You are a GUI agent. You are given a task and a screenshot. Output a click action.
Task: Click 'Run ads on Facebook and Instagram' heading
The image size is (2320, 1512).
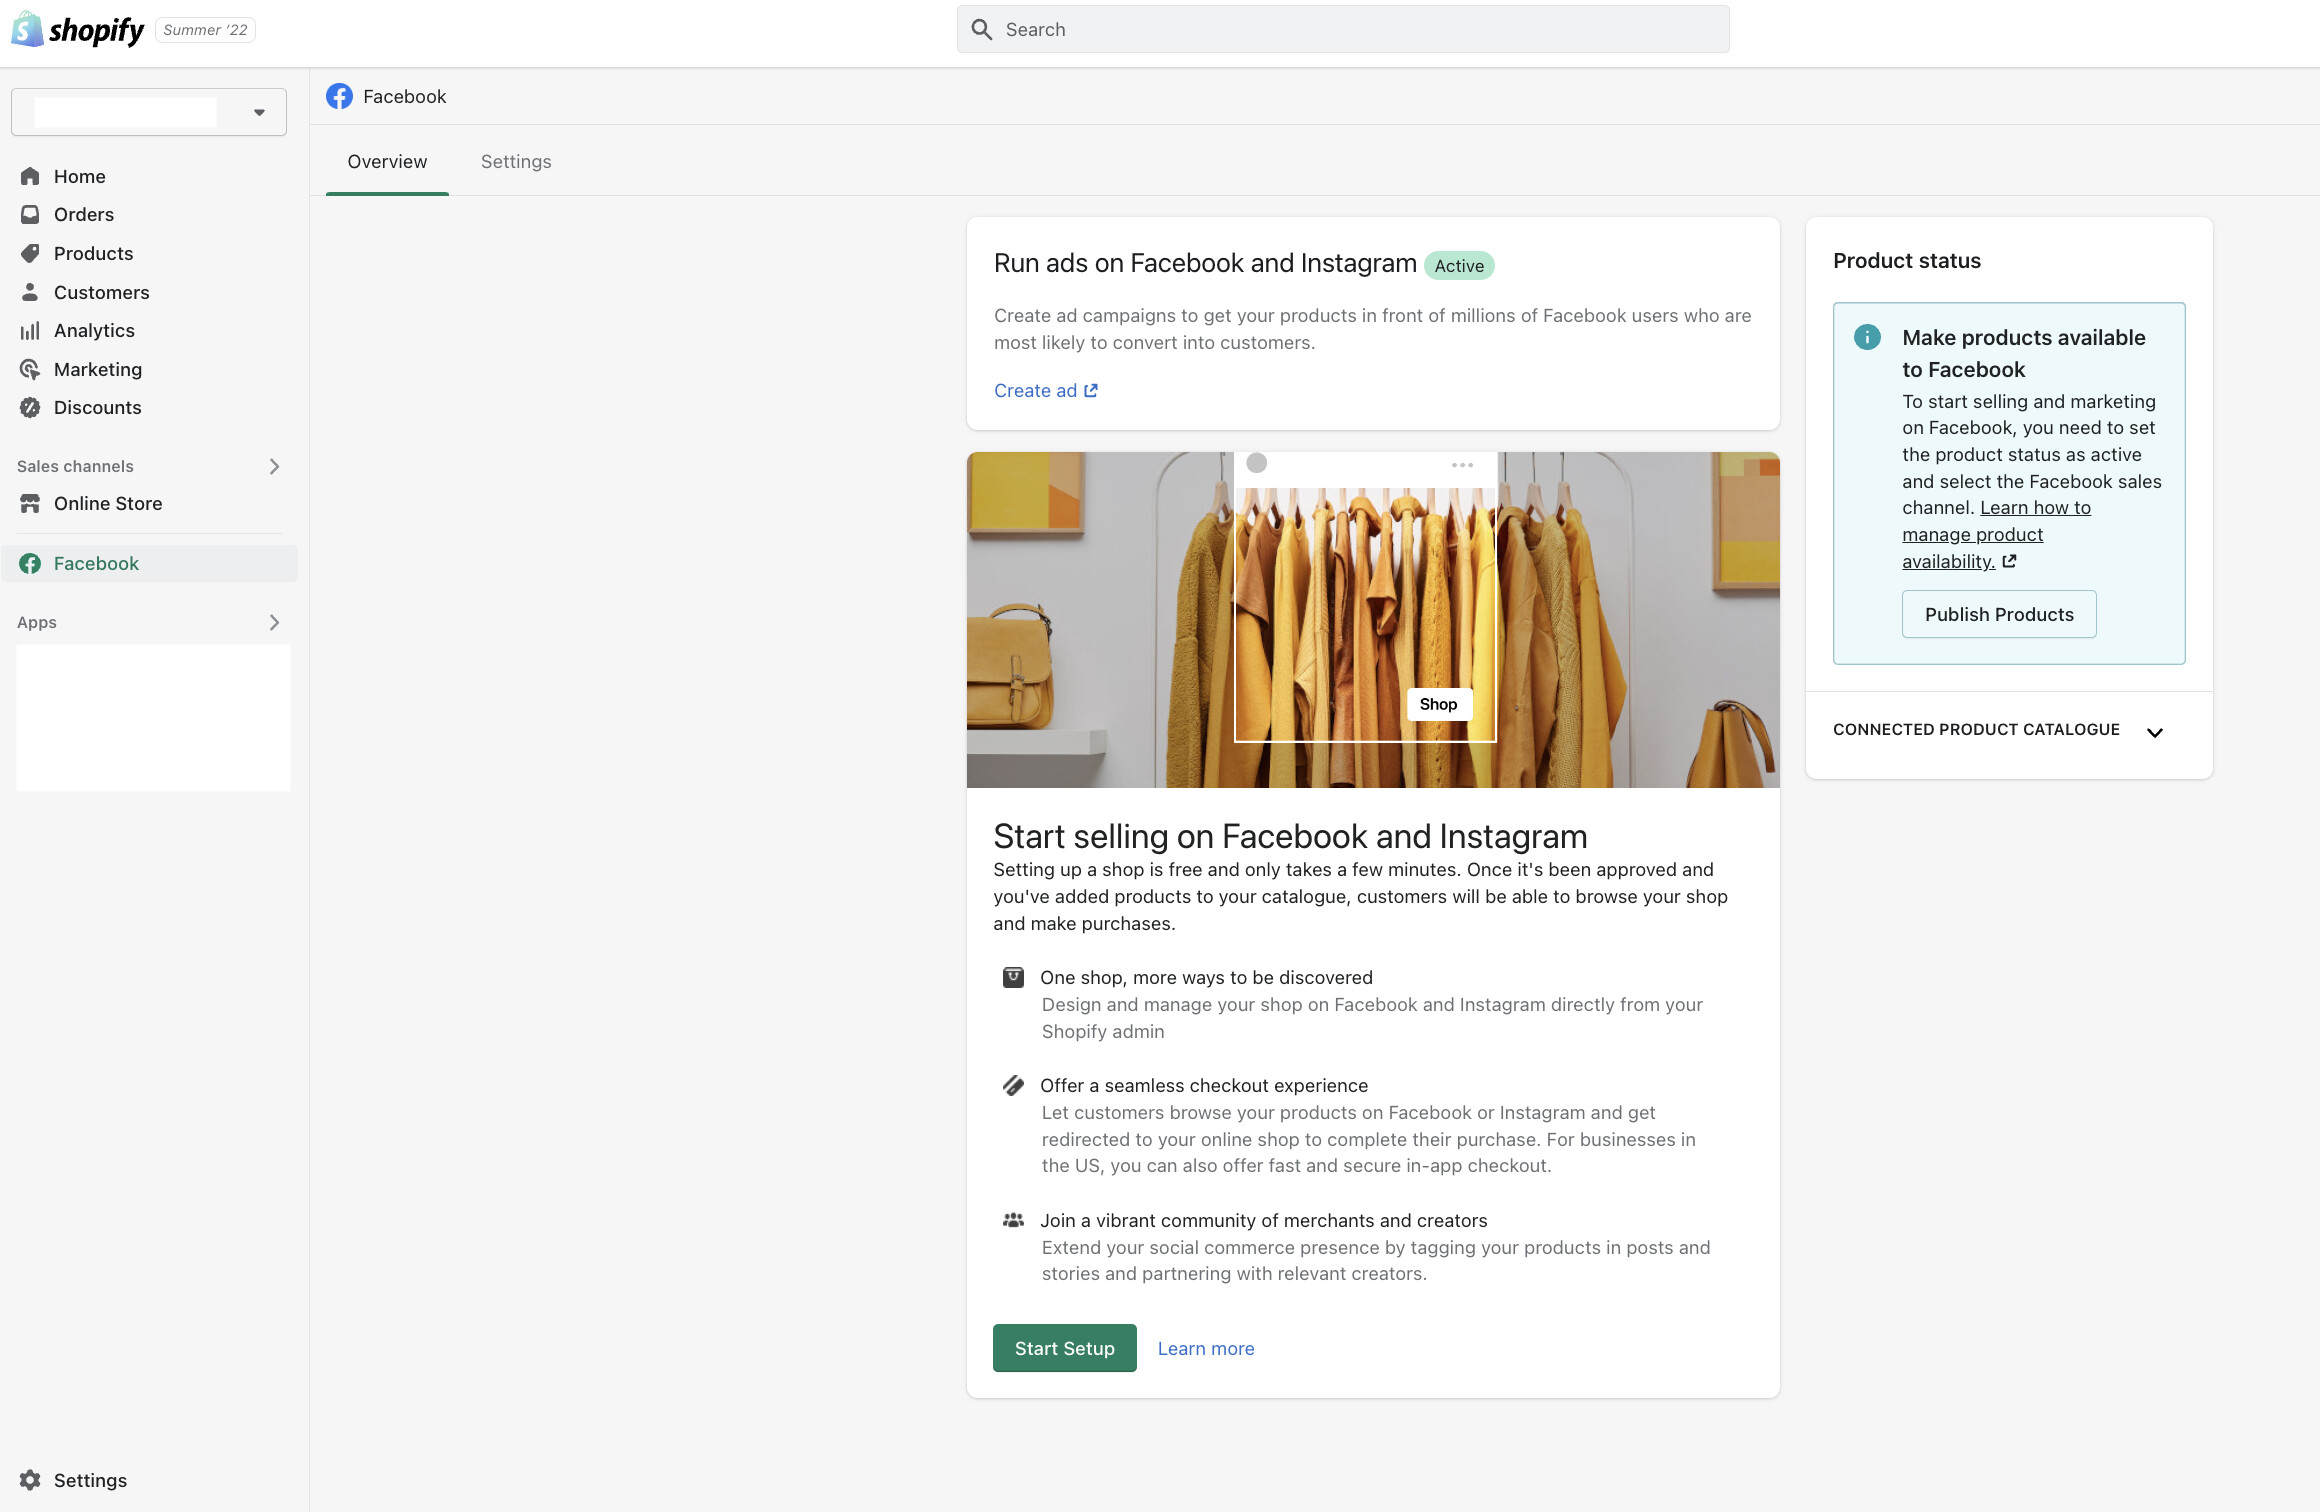click(x=1205, y=263)
